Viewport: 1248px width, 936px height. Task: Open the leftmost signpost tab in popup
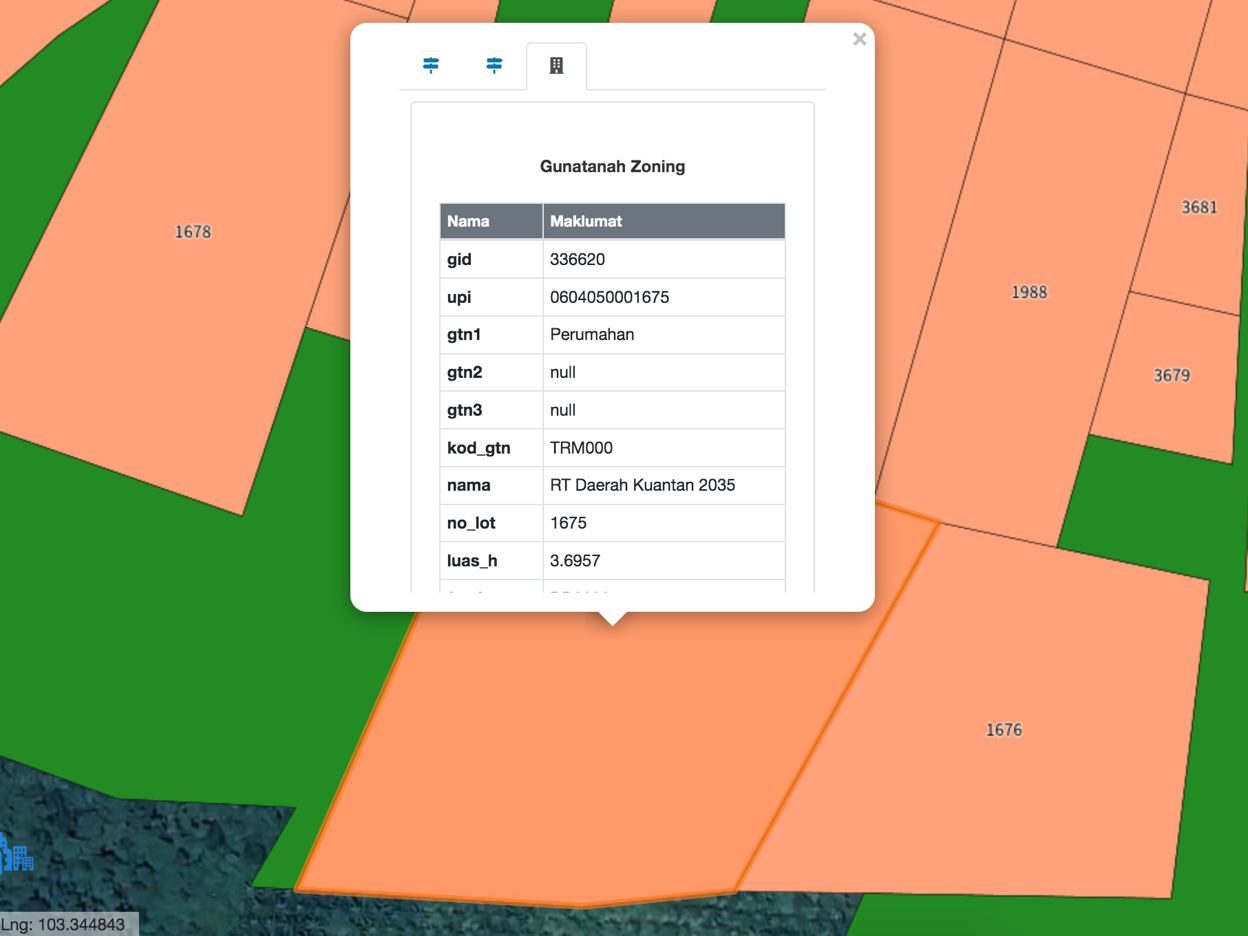(x=431, y=65)
